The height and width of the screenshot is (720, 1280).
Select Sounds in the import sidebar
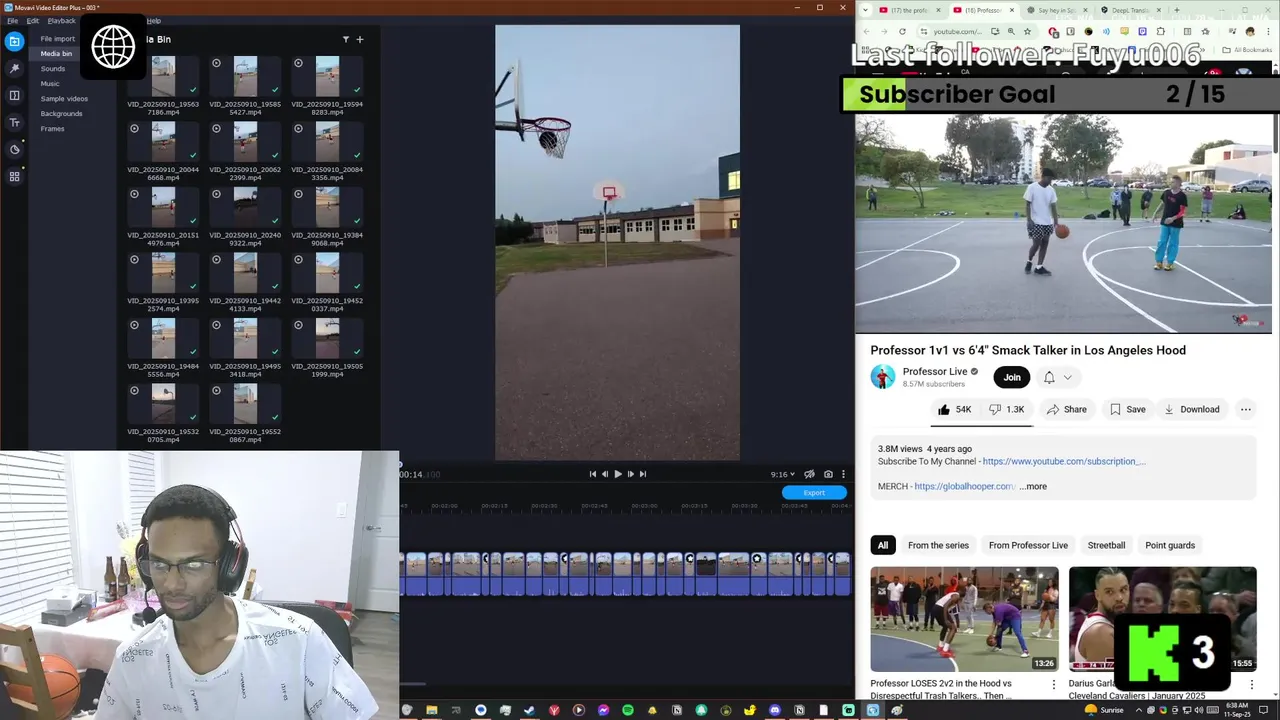(x=53, y=68)
